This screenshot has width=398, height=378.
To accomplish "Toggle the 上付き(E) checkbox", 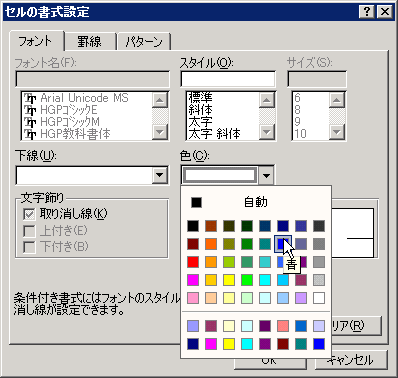I will [x=29, y=231].
